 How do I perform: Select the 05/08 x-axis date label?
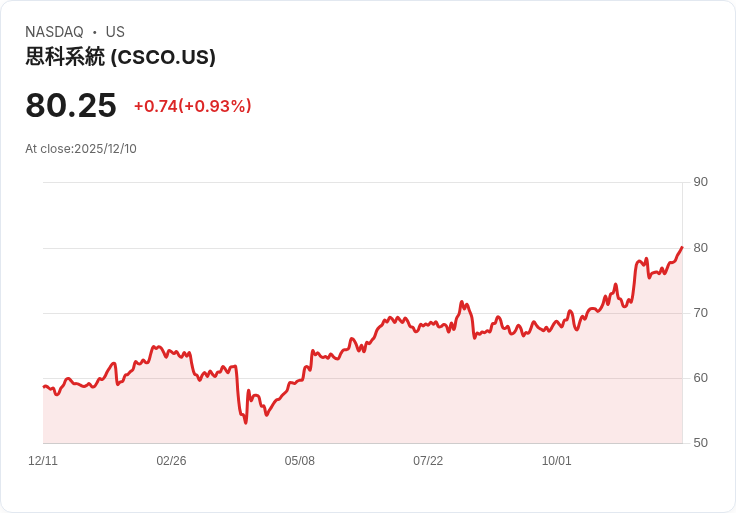[299, 460]
